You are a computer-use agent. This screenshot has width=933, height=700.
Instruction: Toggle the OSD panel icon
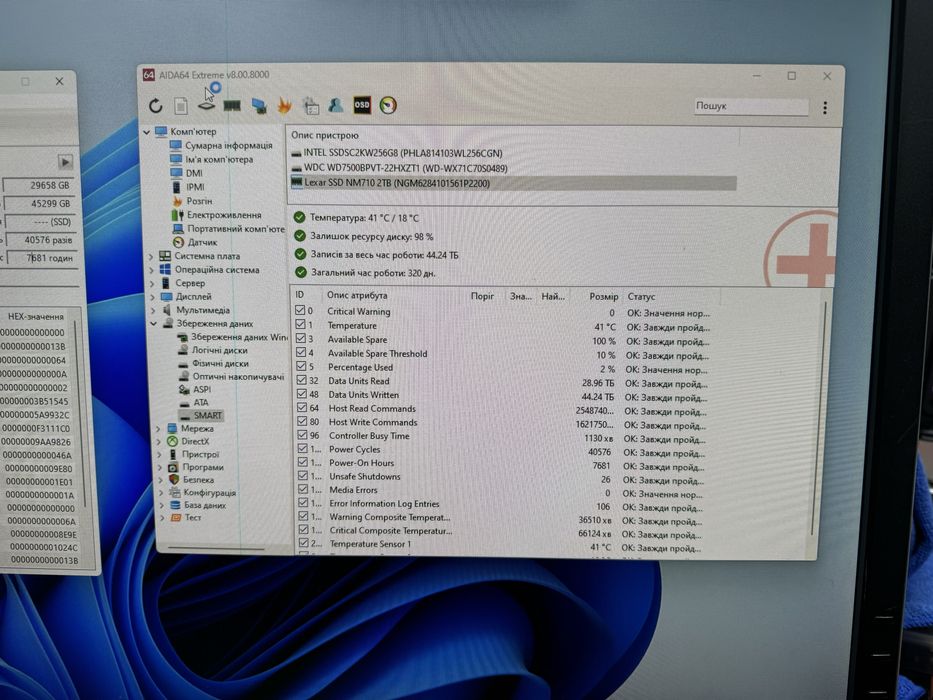[x=362, y=105]
